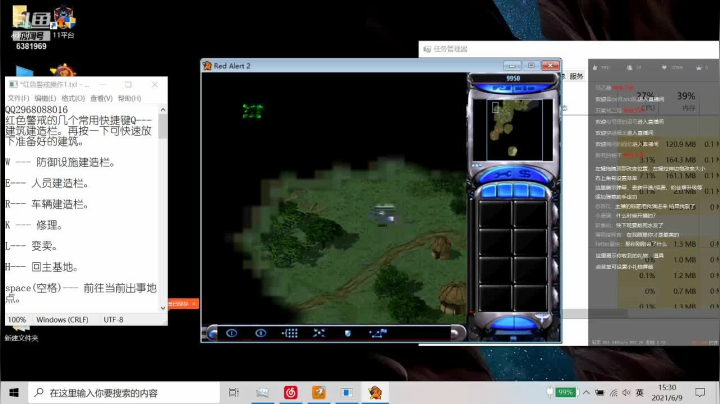
Task: Click the green unit in the dark area
Action: (x=253, y=111)
